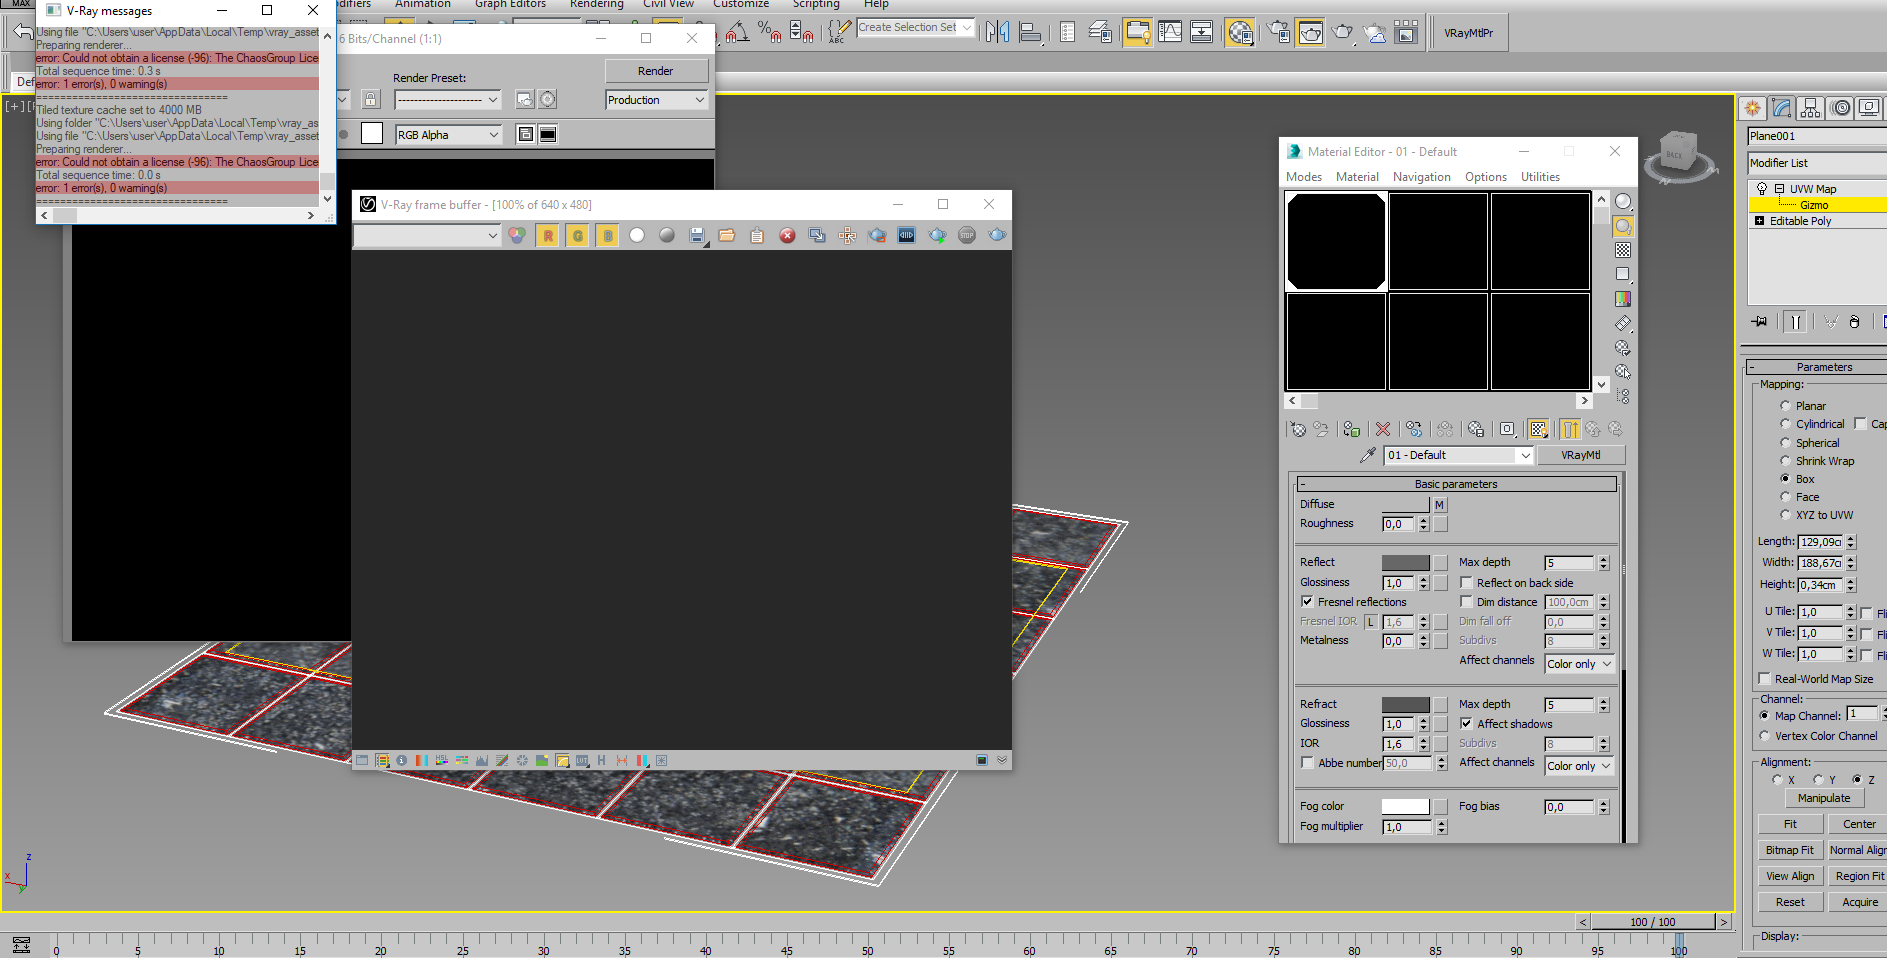Screen dimensions: 1887x958
Task: Click Pin Stack icon below modifier stack
Action: click(x=1760, y=321)
